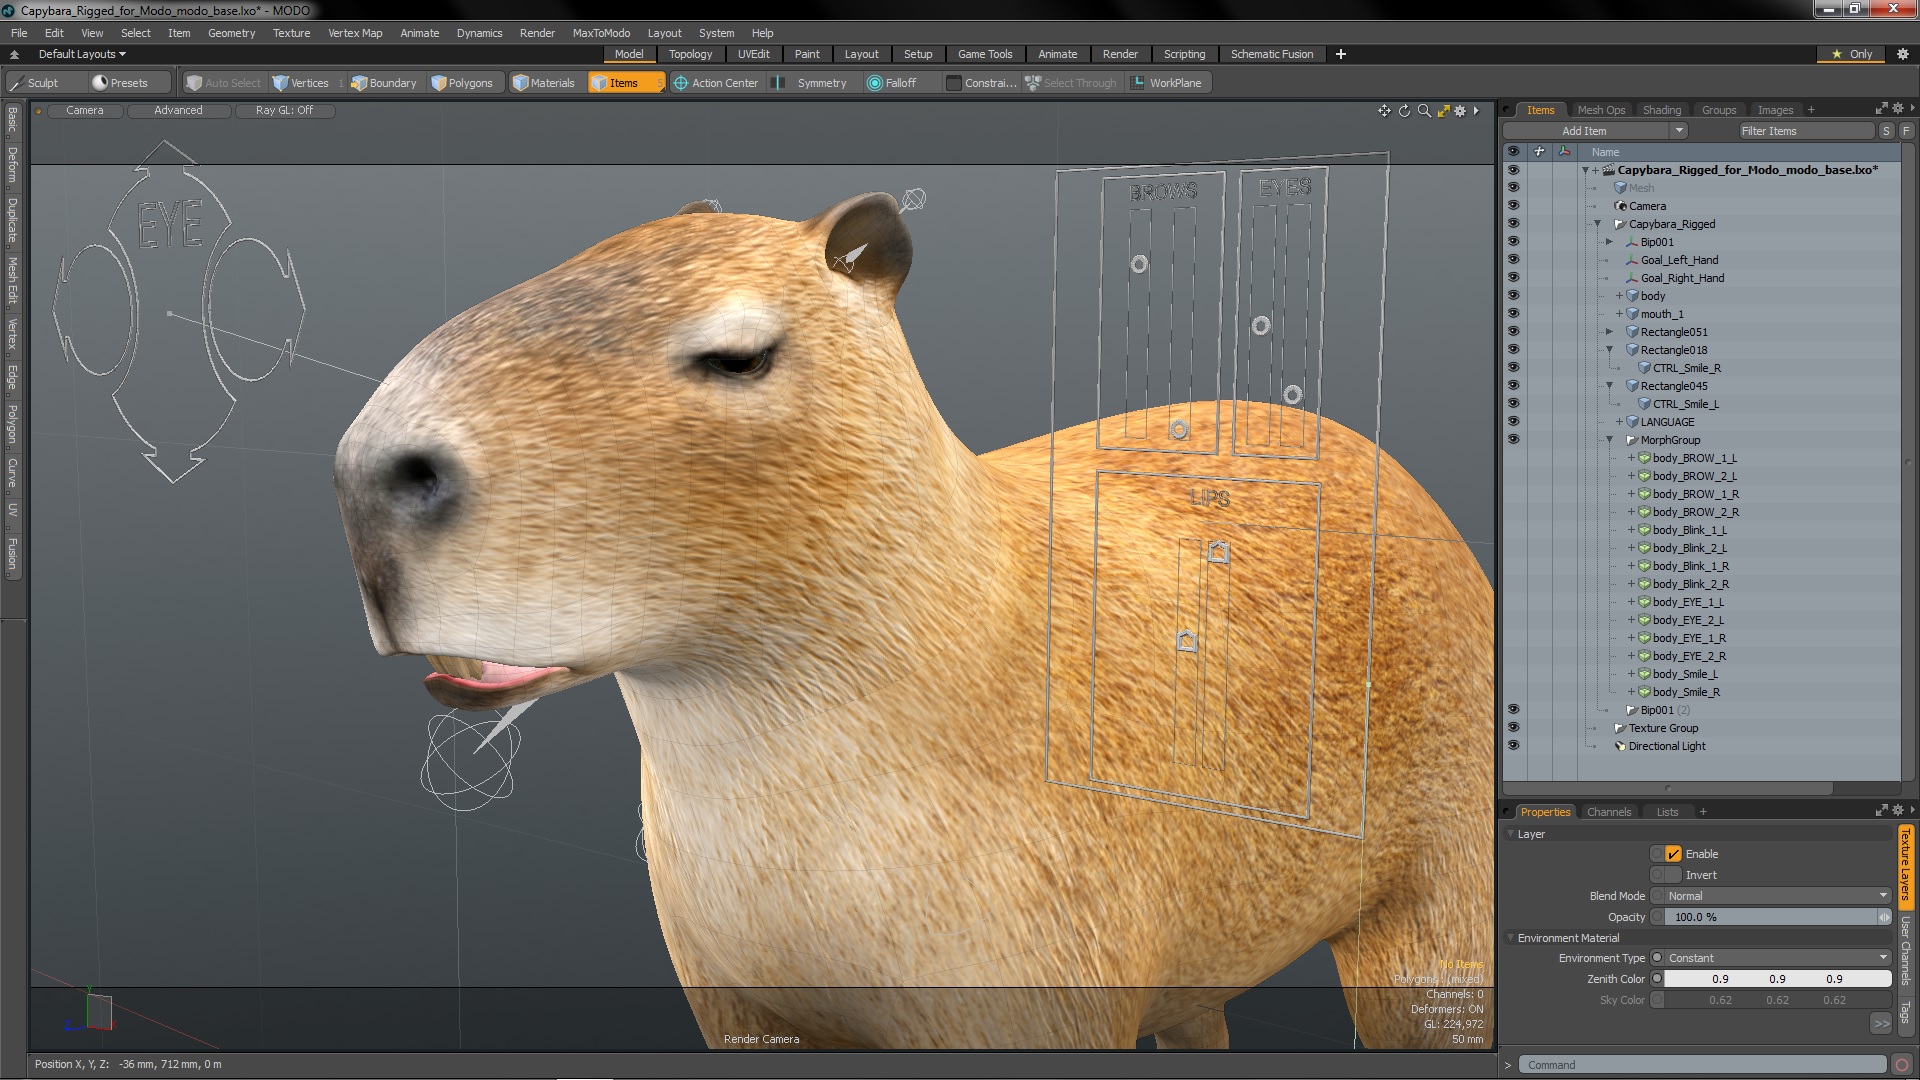Image resolution: width=1920 pixels, height=1080 pixels.
Task: Click the Falloff tool icon
Action: pyautogui.click(x=872, y=83)
